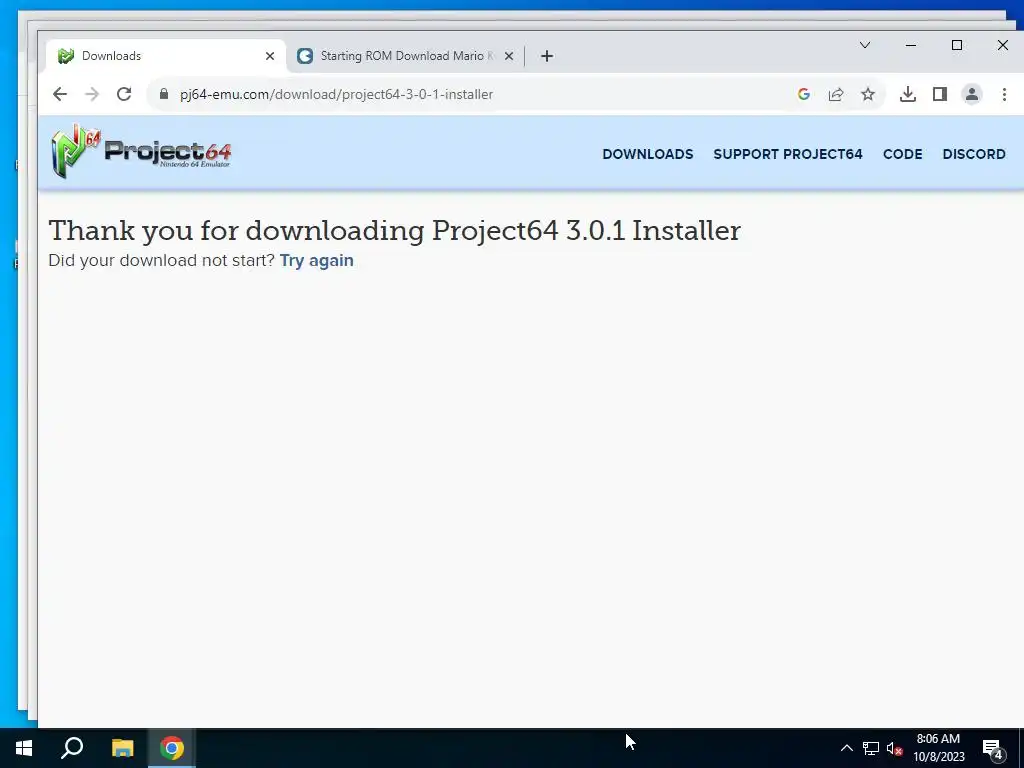
Task: Click the 'Thank you for downloading' heading
Action: 394,231
